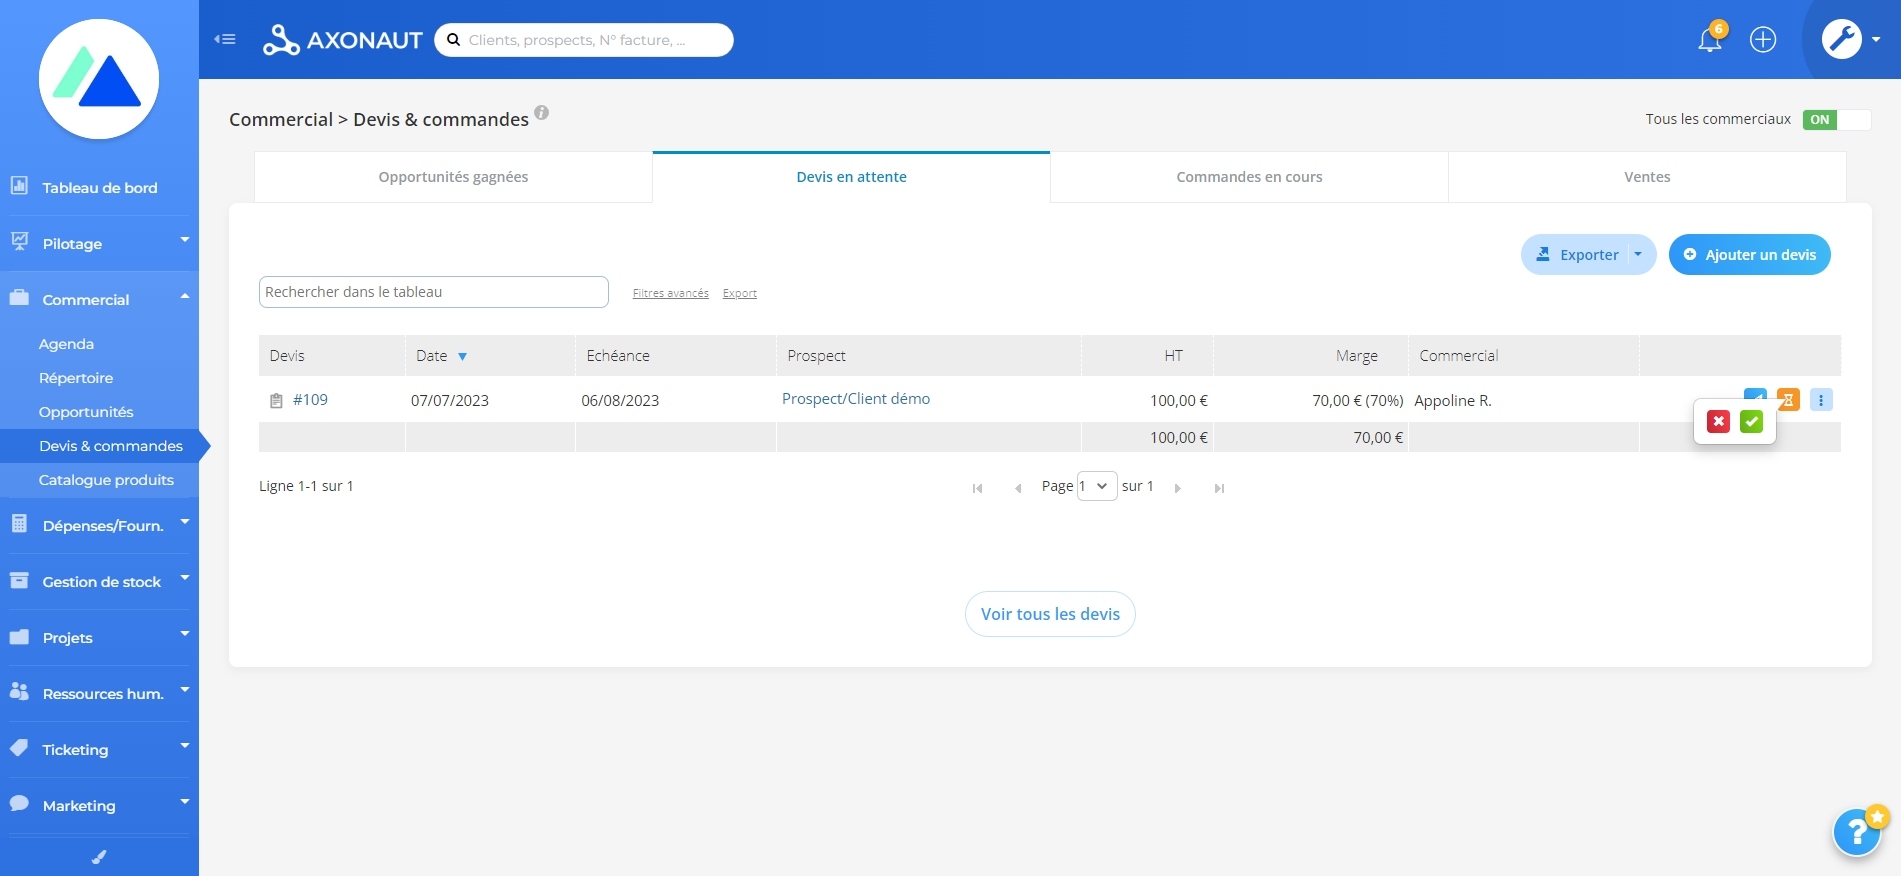Expand the Pilotage sidebar menu
Viewport: 1901px width, 876px height.
99,244
